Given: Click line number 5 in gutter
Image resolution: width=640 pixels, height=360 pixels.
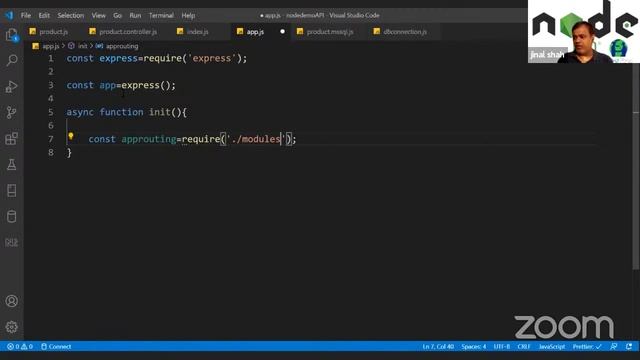Looking at the screenshot, I should tap(51, 112).
